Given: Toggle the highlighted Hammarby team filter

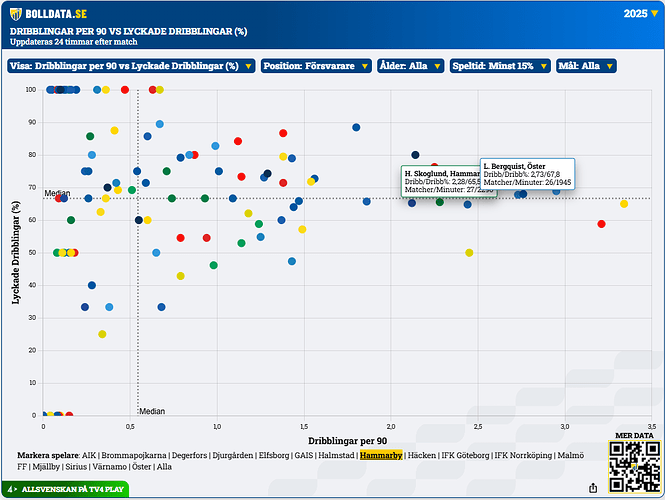Looking at the screenshot, I should click(x=381, y=455).
